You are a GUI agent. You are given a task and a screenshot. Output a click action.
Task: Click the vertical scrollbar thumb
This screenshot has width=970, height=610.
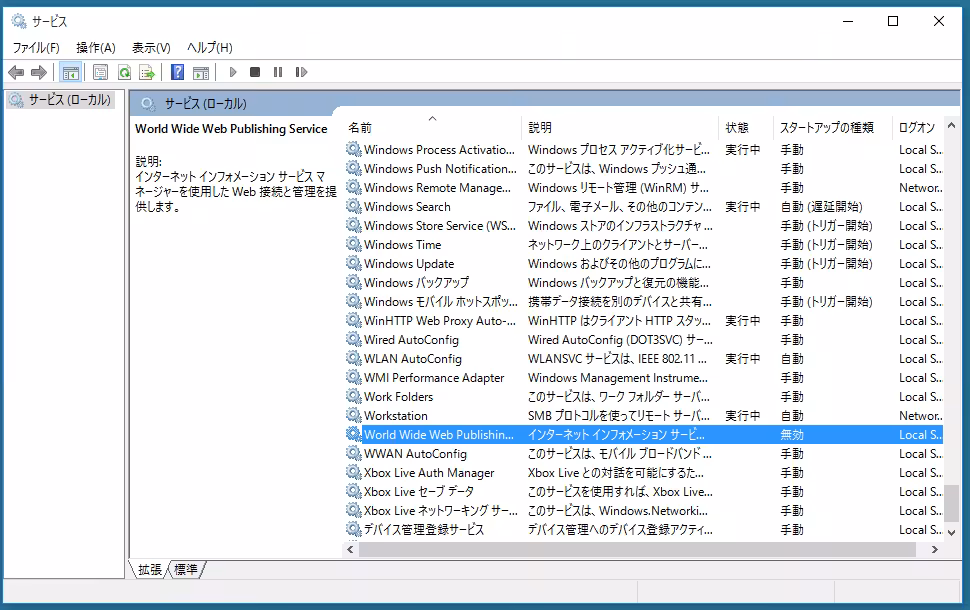(951, 503)
